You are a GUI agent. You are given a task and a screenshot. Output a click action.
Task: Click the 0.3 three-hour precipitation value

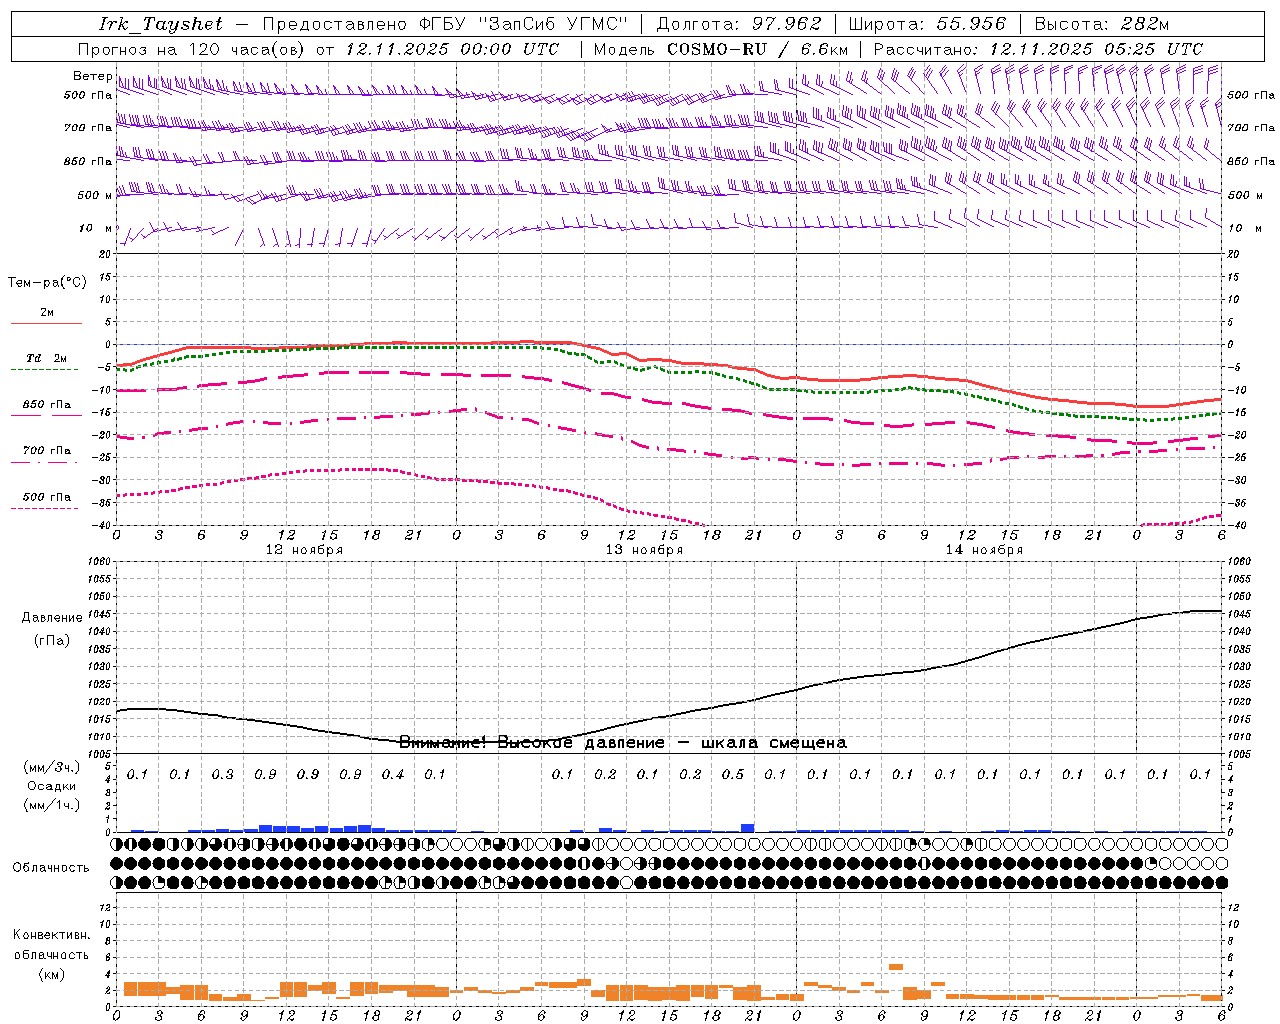(x=222, y=774)
